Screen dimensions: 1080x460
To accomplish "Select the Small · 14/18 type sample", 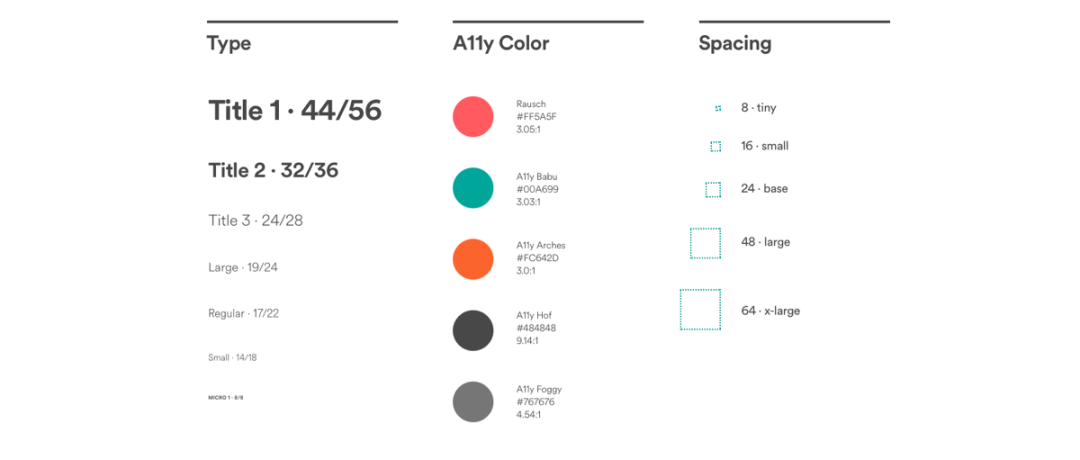I will click(232, 358).
